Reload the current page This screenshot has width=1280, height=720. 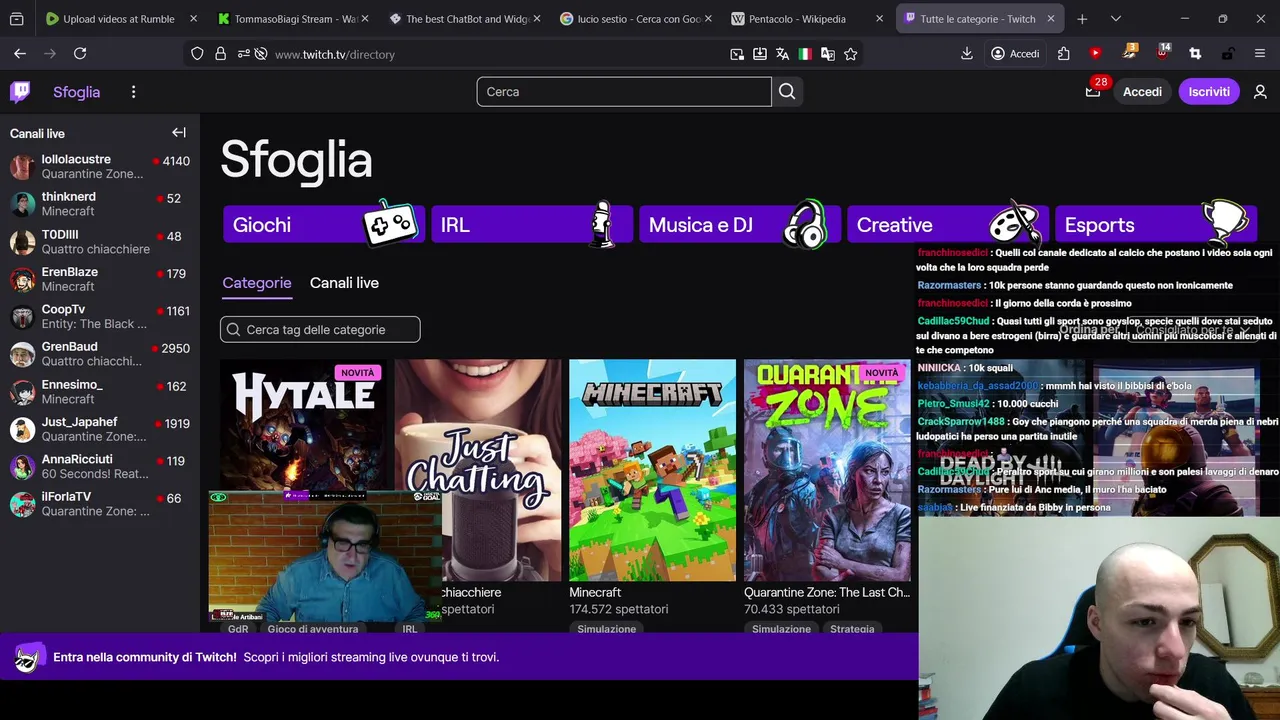point(80,54)
